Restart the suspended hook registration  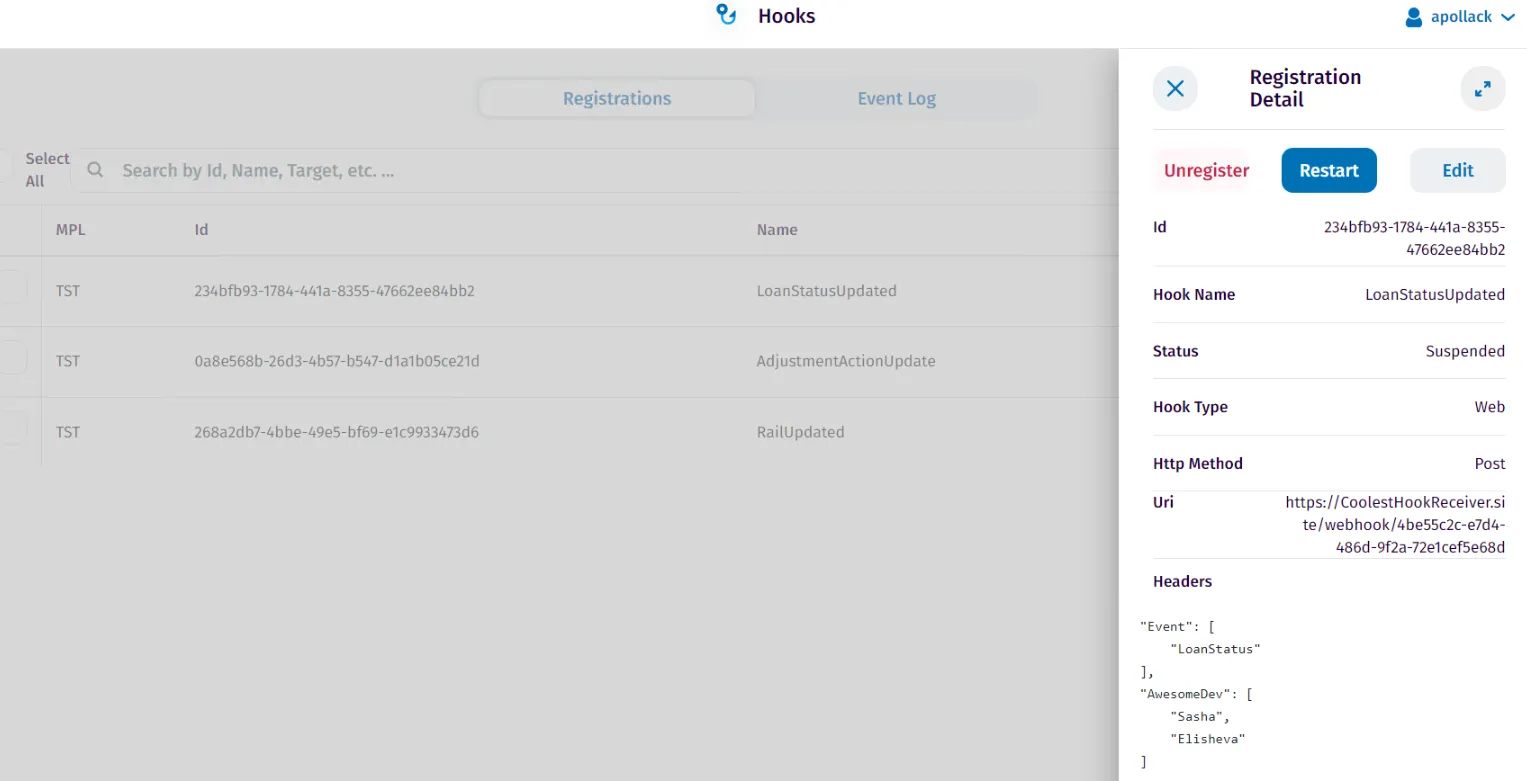click(x=1329, y=171)
